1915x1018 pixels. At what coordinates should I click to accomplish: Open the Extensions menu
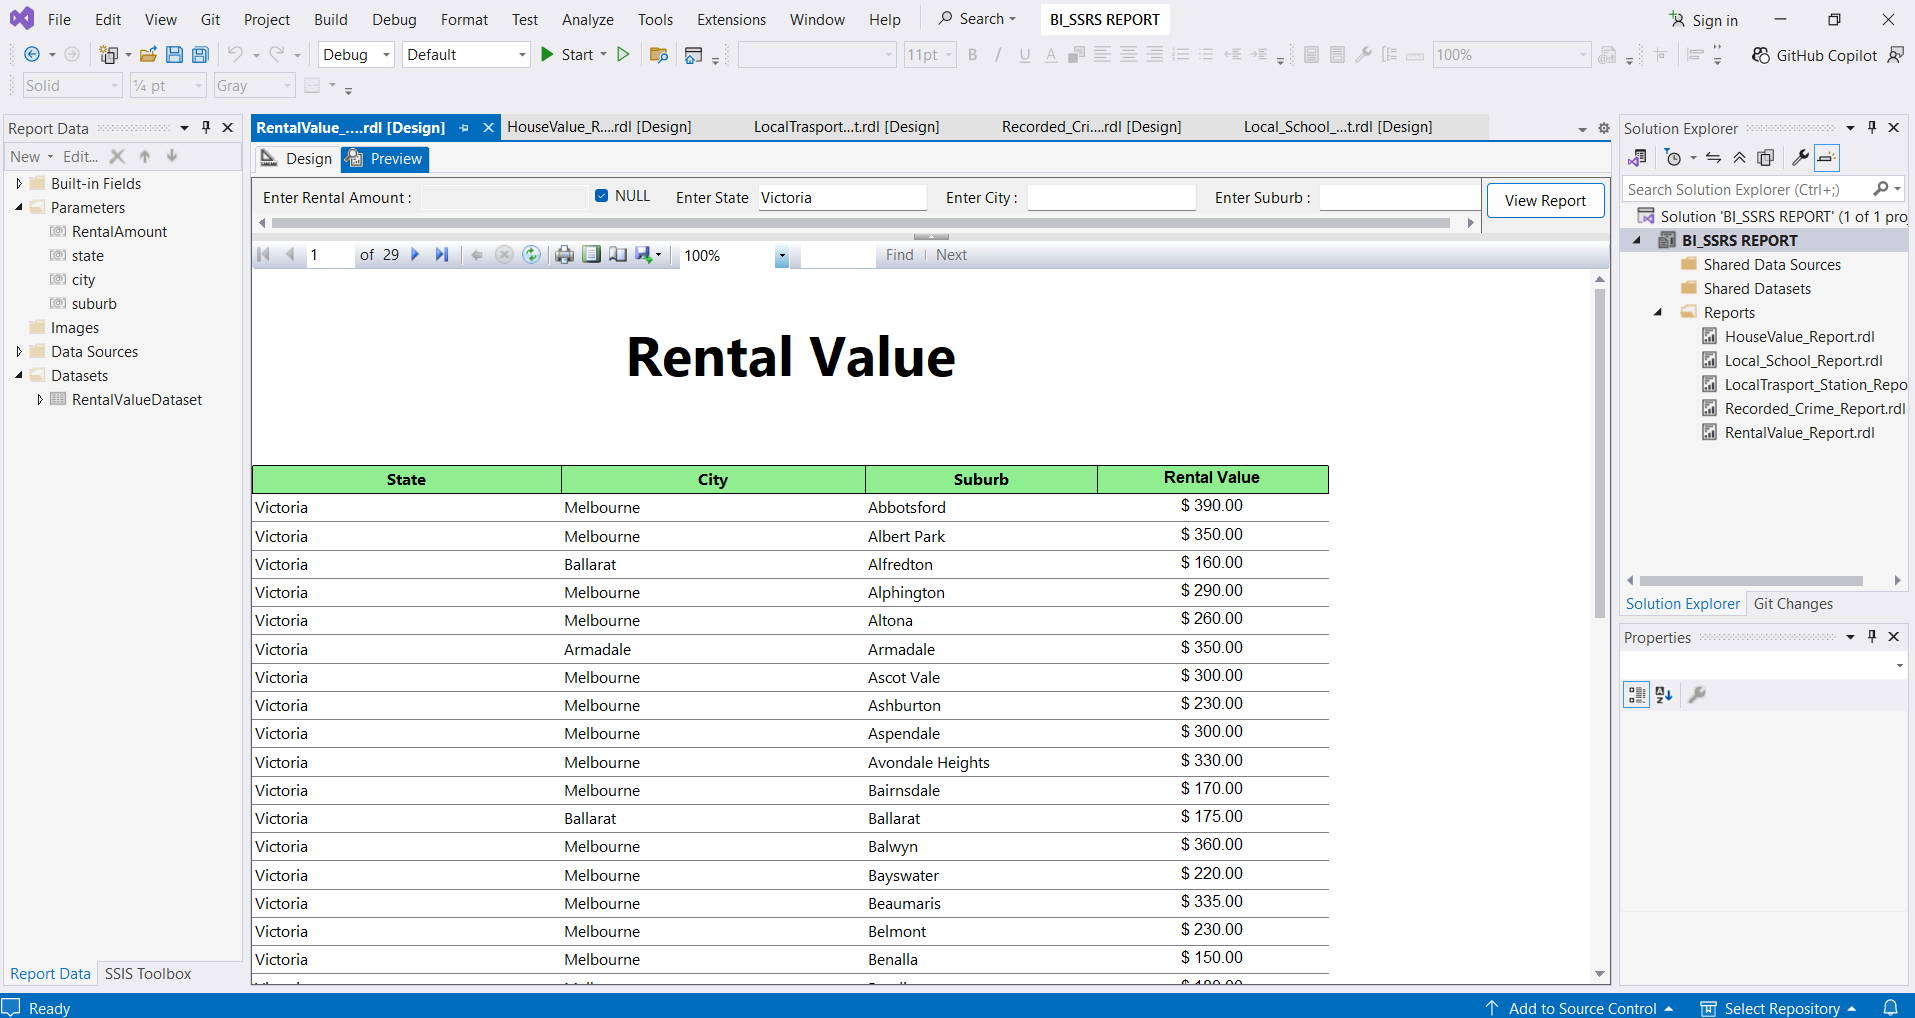coord(731,19)
